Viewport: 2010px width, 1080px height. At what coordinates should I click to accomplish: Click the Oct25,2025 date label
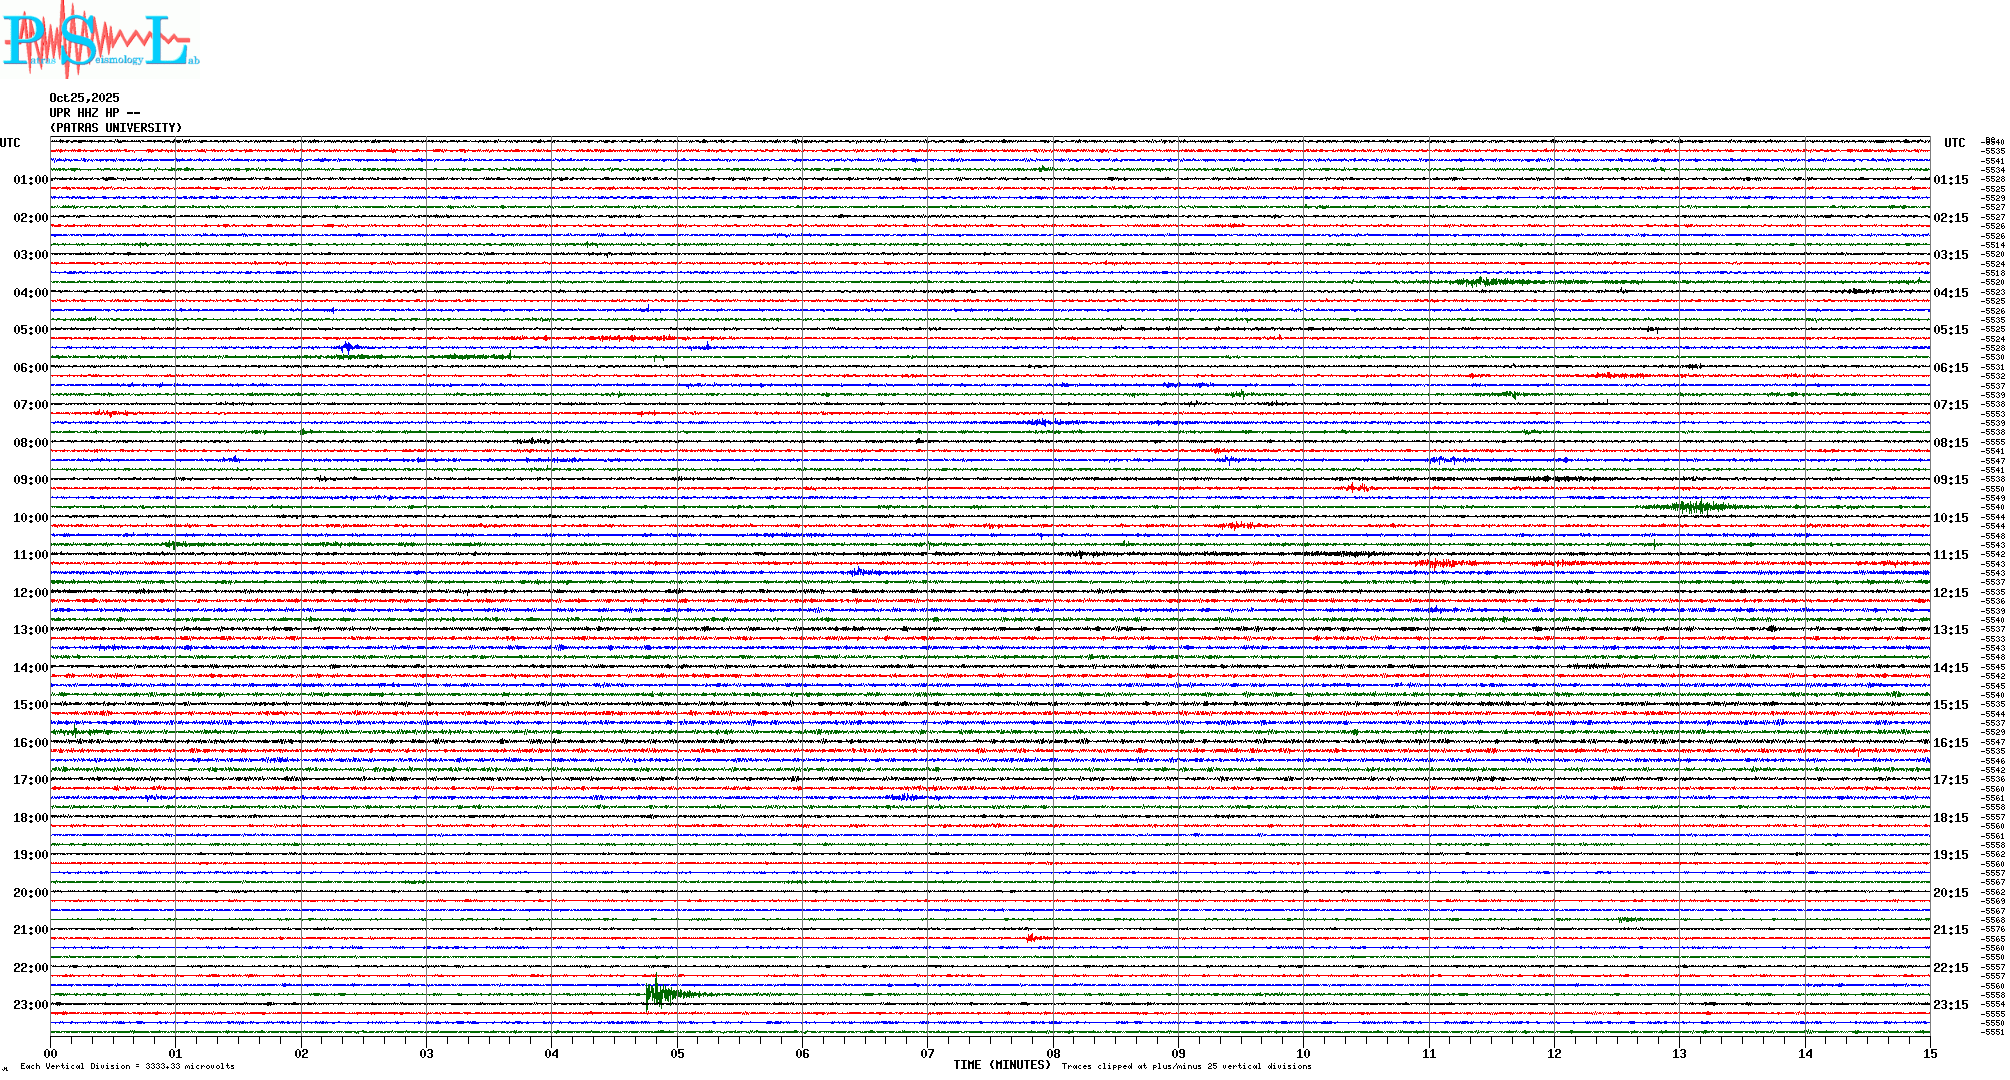pos(84,98)
